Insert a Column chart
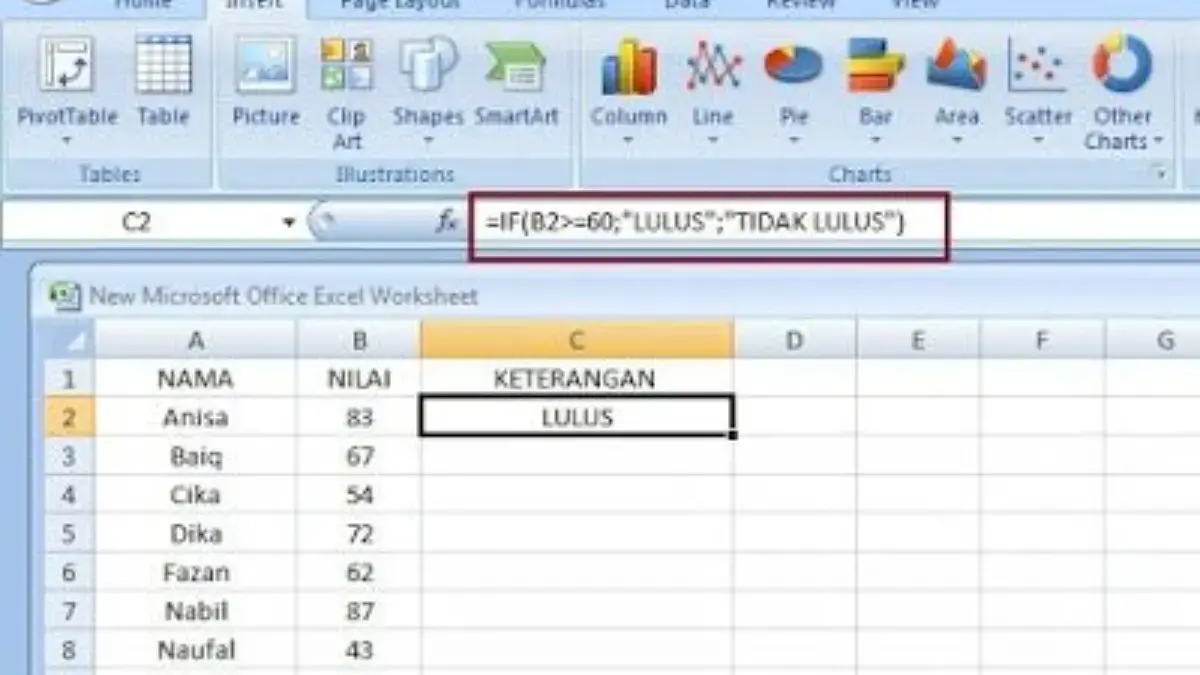Screen dimensions: 1200x675 [628, 90]
